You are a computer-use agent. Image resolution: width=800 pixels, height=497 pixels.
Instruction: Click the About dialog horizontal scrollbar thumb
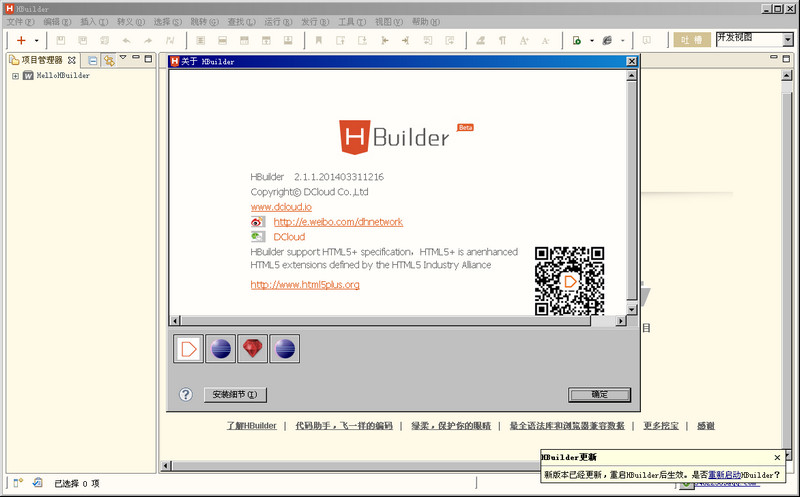pos(385,321)
